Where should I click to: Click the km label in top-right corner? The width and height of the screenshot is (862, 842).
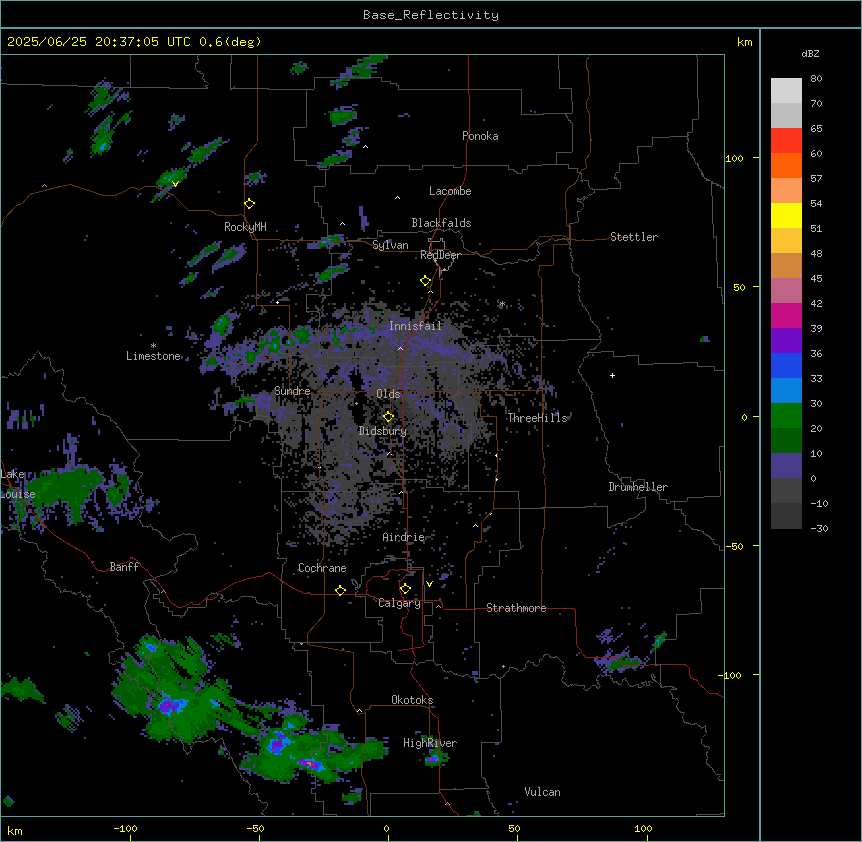pyautogui.click(x=745, y=42)
